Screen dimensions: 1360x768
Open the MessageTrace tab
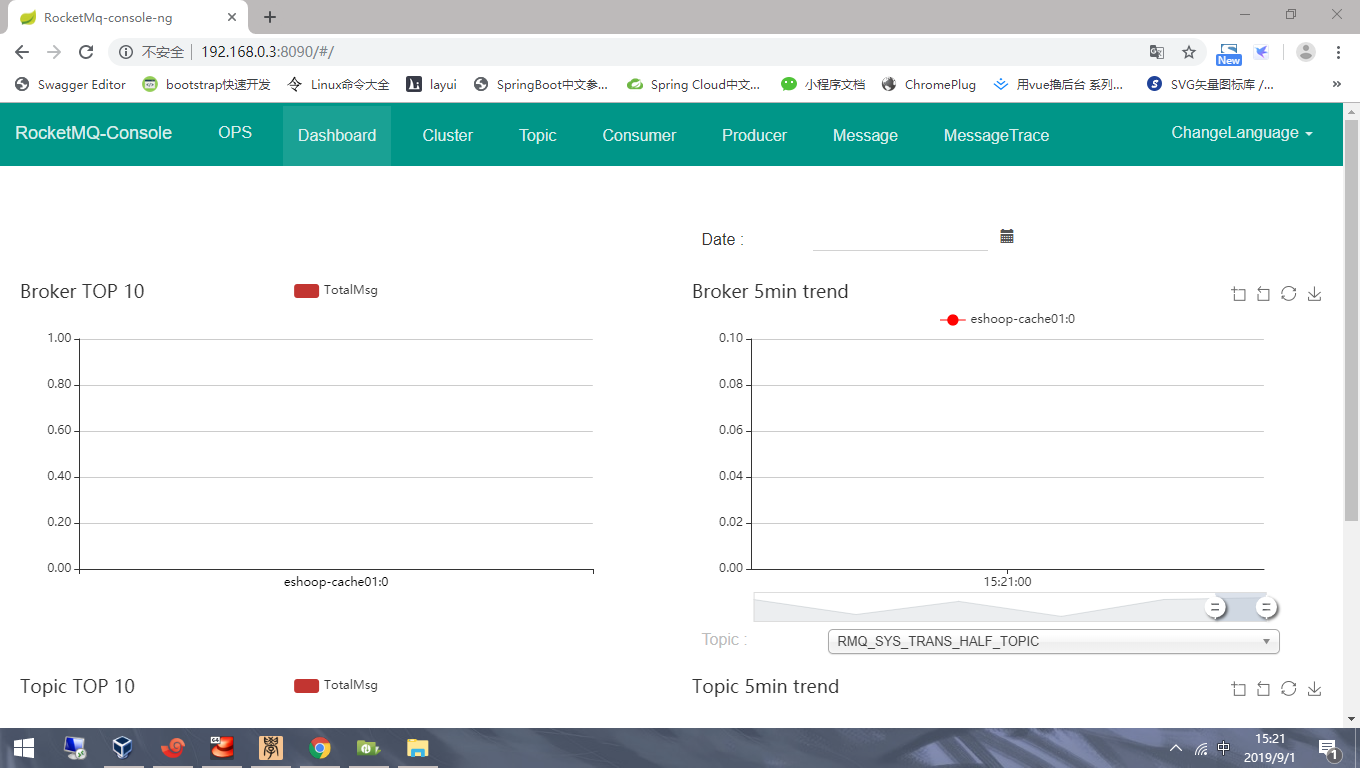[x=996, y=136]
